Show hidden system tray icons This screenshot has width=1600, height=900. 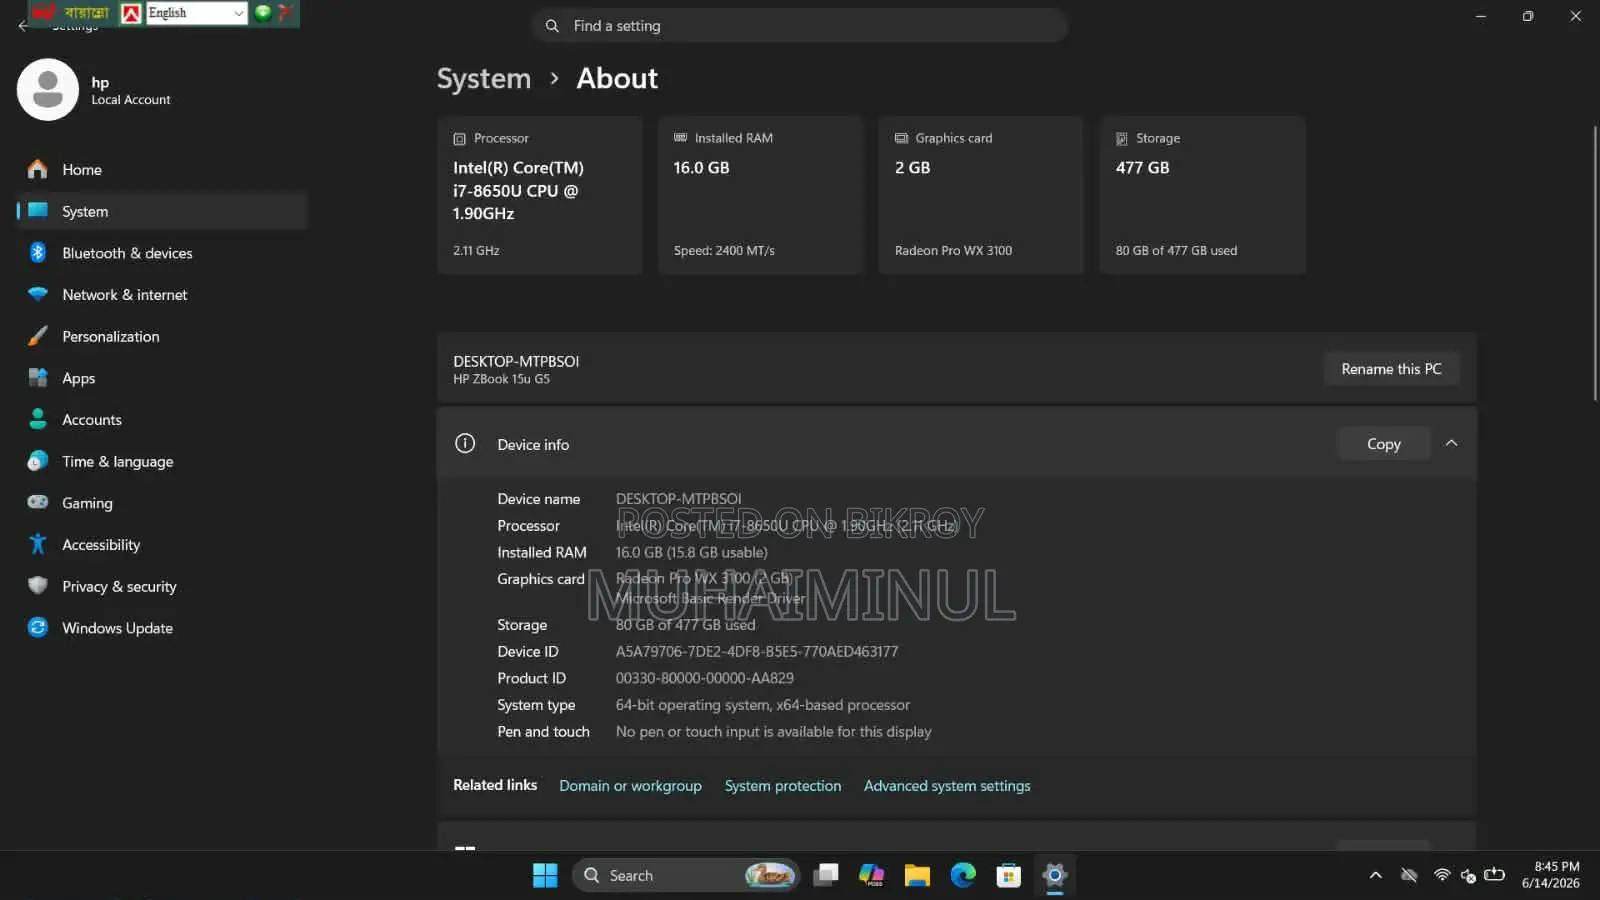point(1376,876)
